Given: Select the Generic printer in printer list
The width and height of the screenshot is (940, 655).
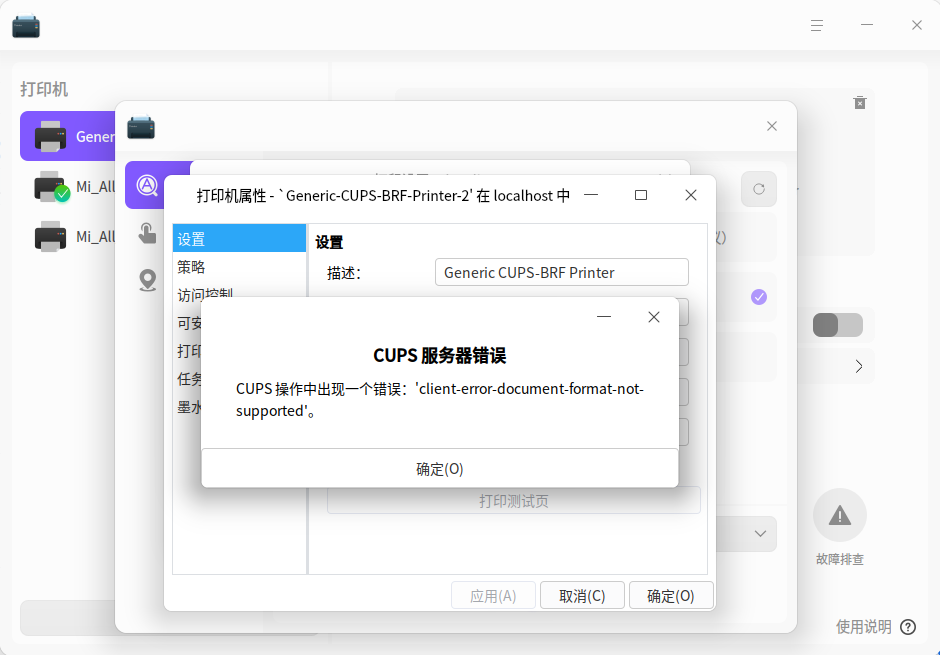Looking at the screenshot, I should pos(68,136).
